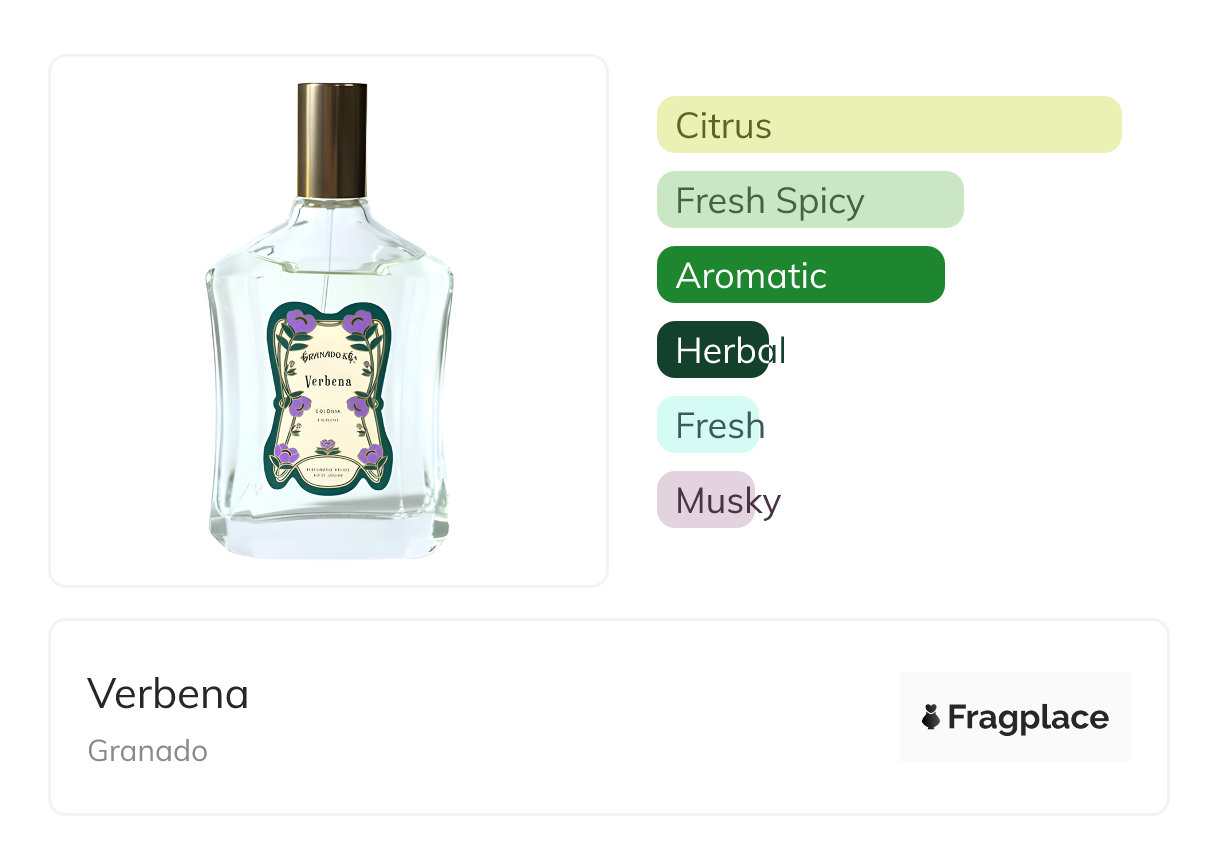The width and height of the screenshot is (1218, 864).
Task: Select the Citrus accord bar
Action: (888, 125)
